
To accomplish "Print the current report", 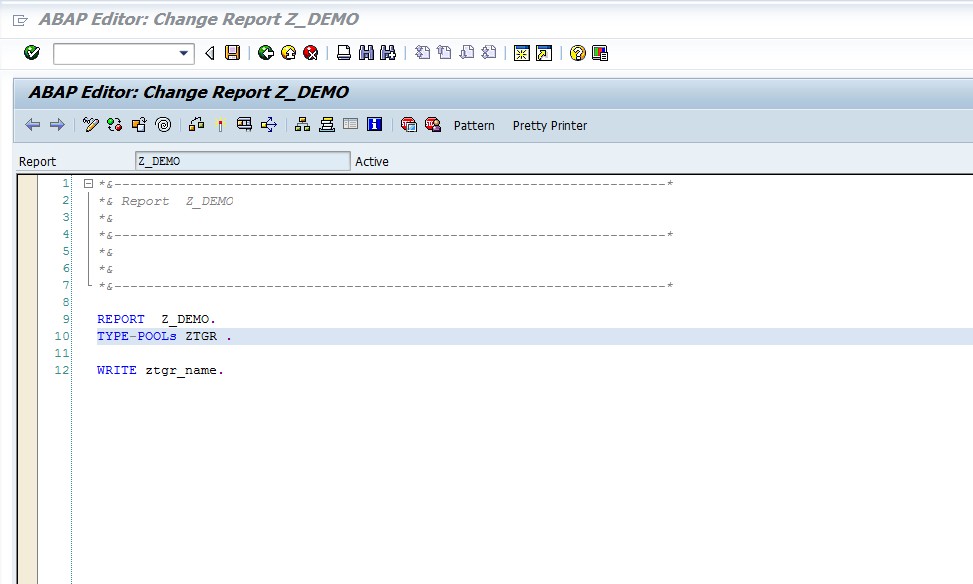I will click(344, 53).
